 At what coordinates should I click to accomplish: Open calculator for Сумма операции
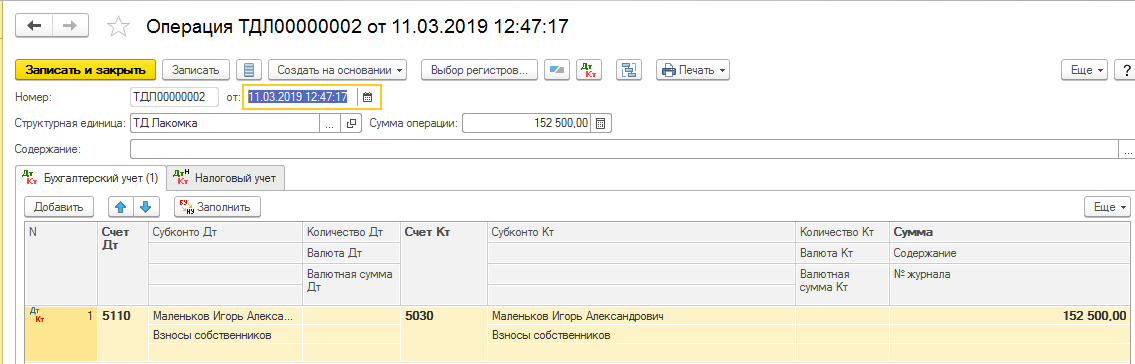pyautogui.click(x=601, y=123)
